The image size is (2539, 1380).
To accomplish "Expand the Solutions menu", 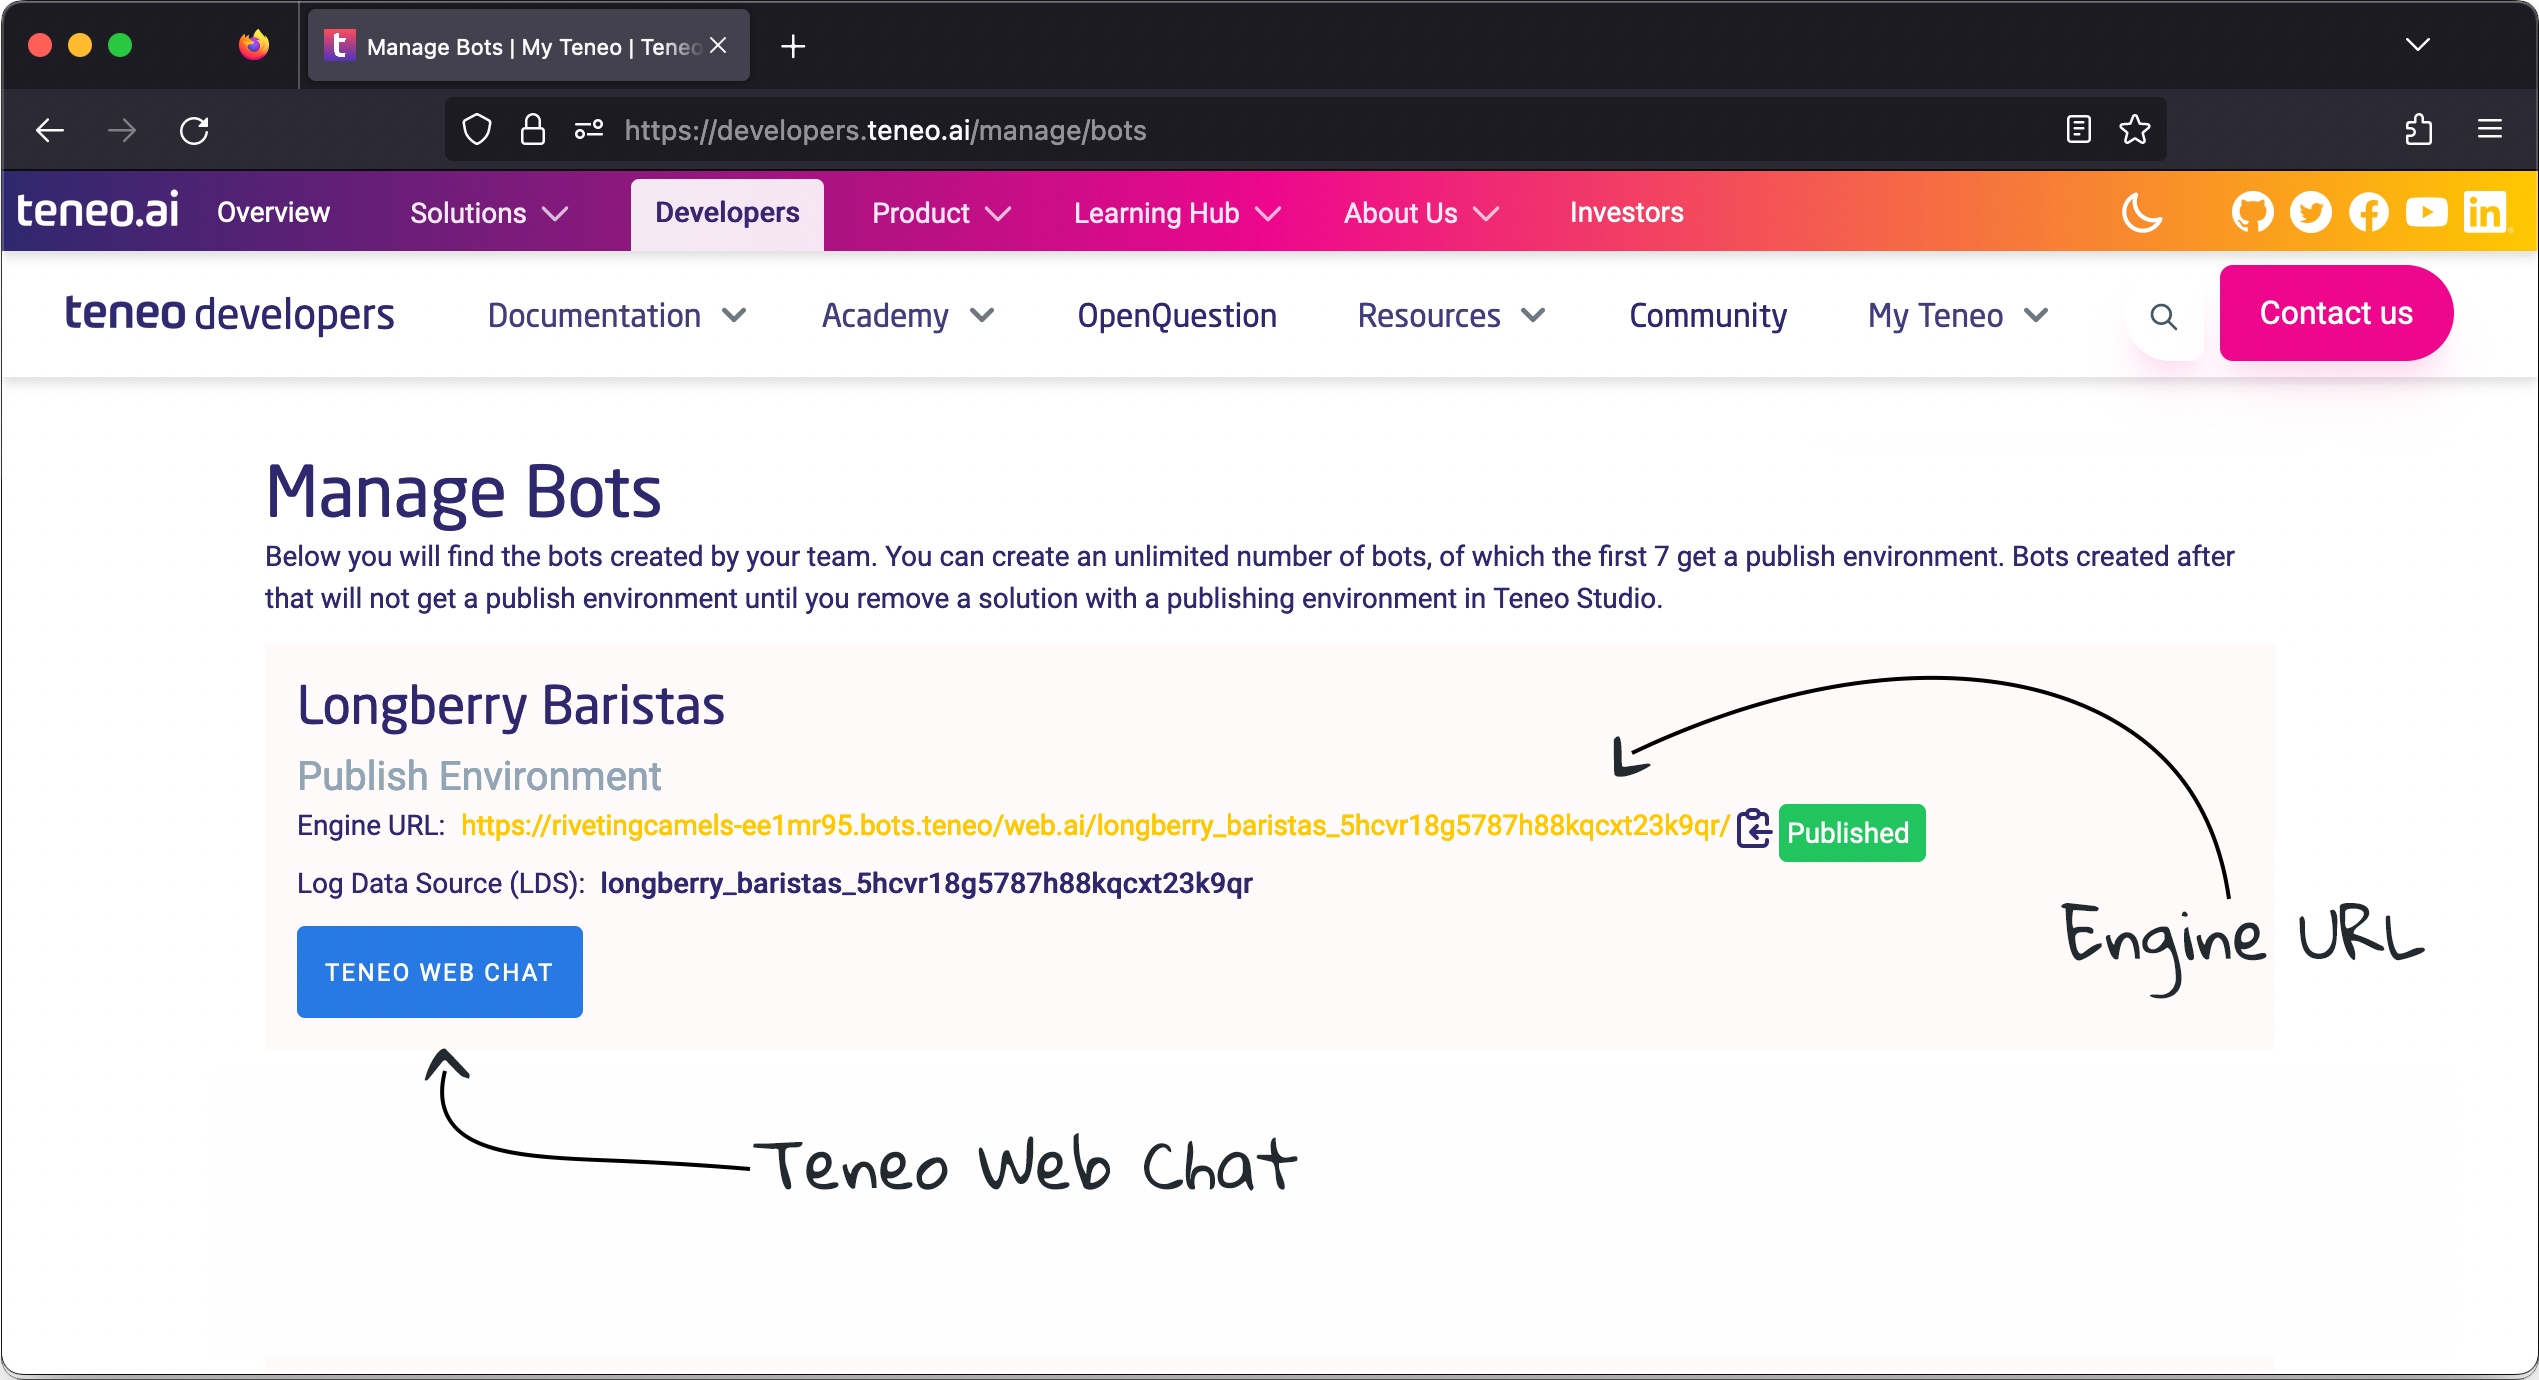I will point(489,213).
